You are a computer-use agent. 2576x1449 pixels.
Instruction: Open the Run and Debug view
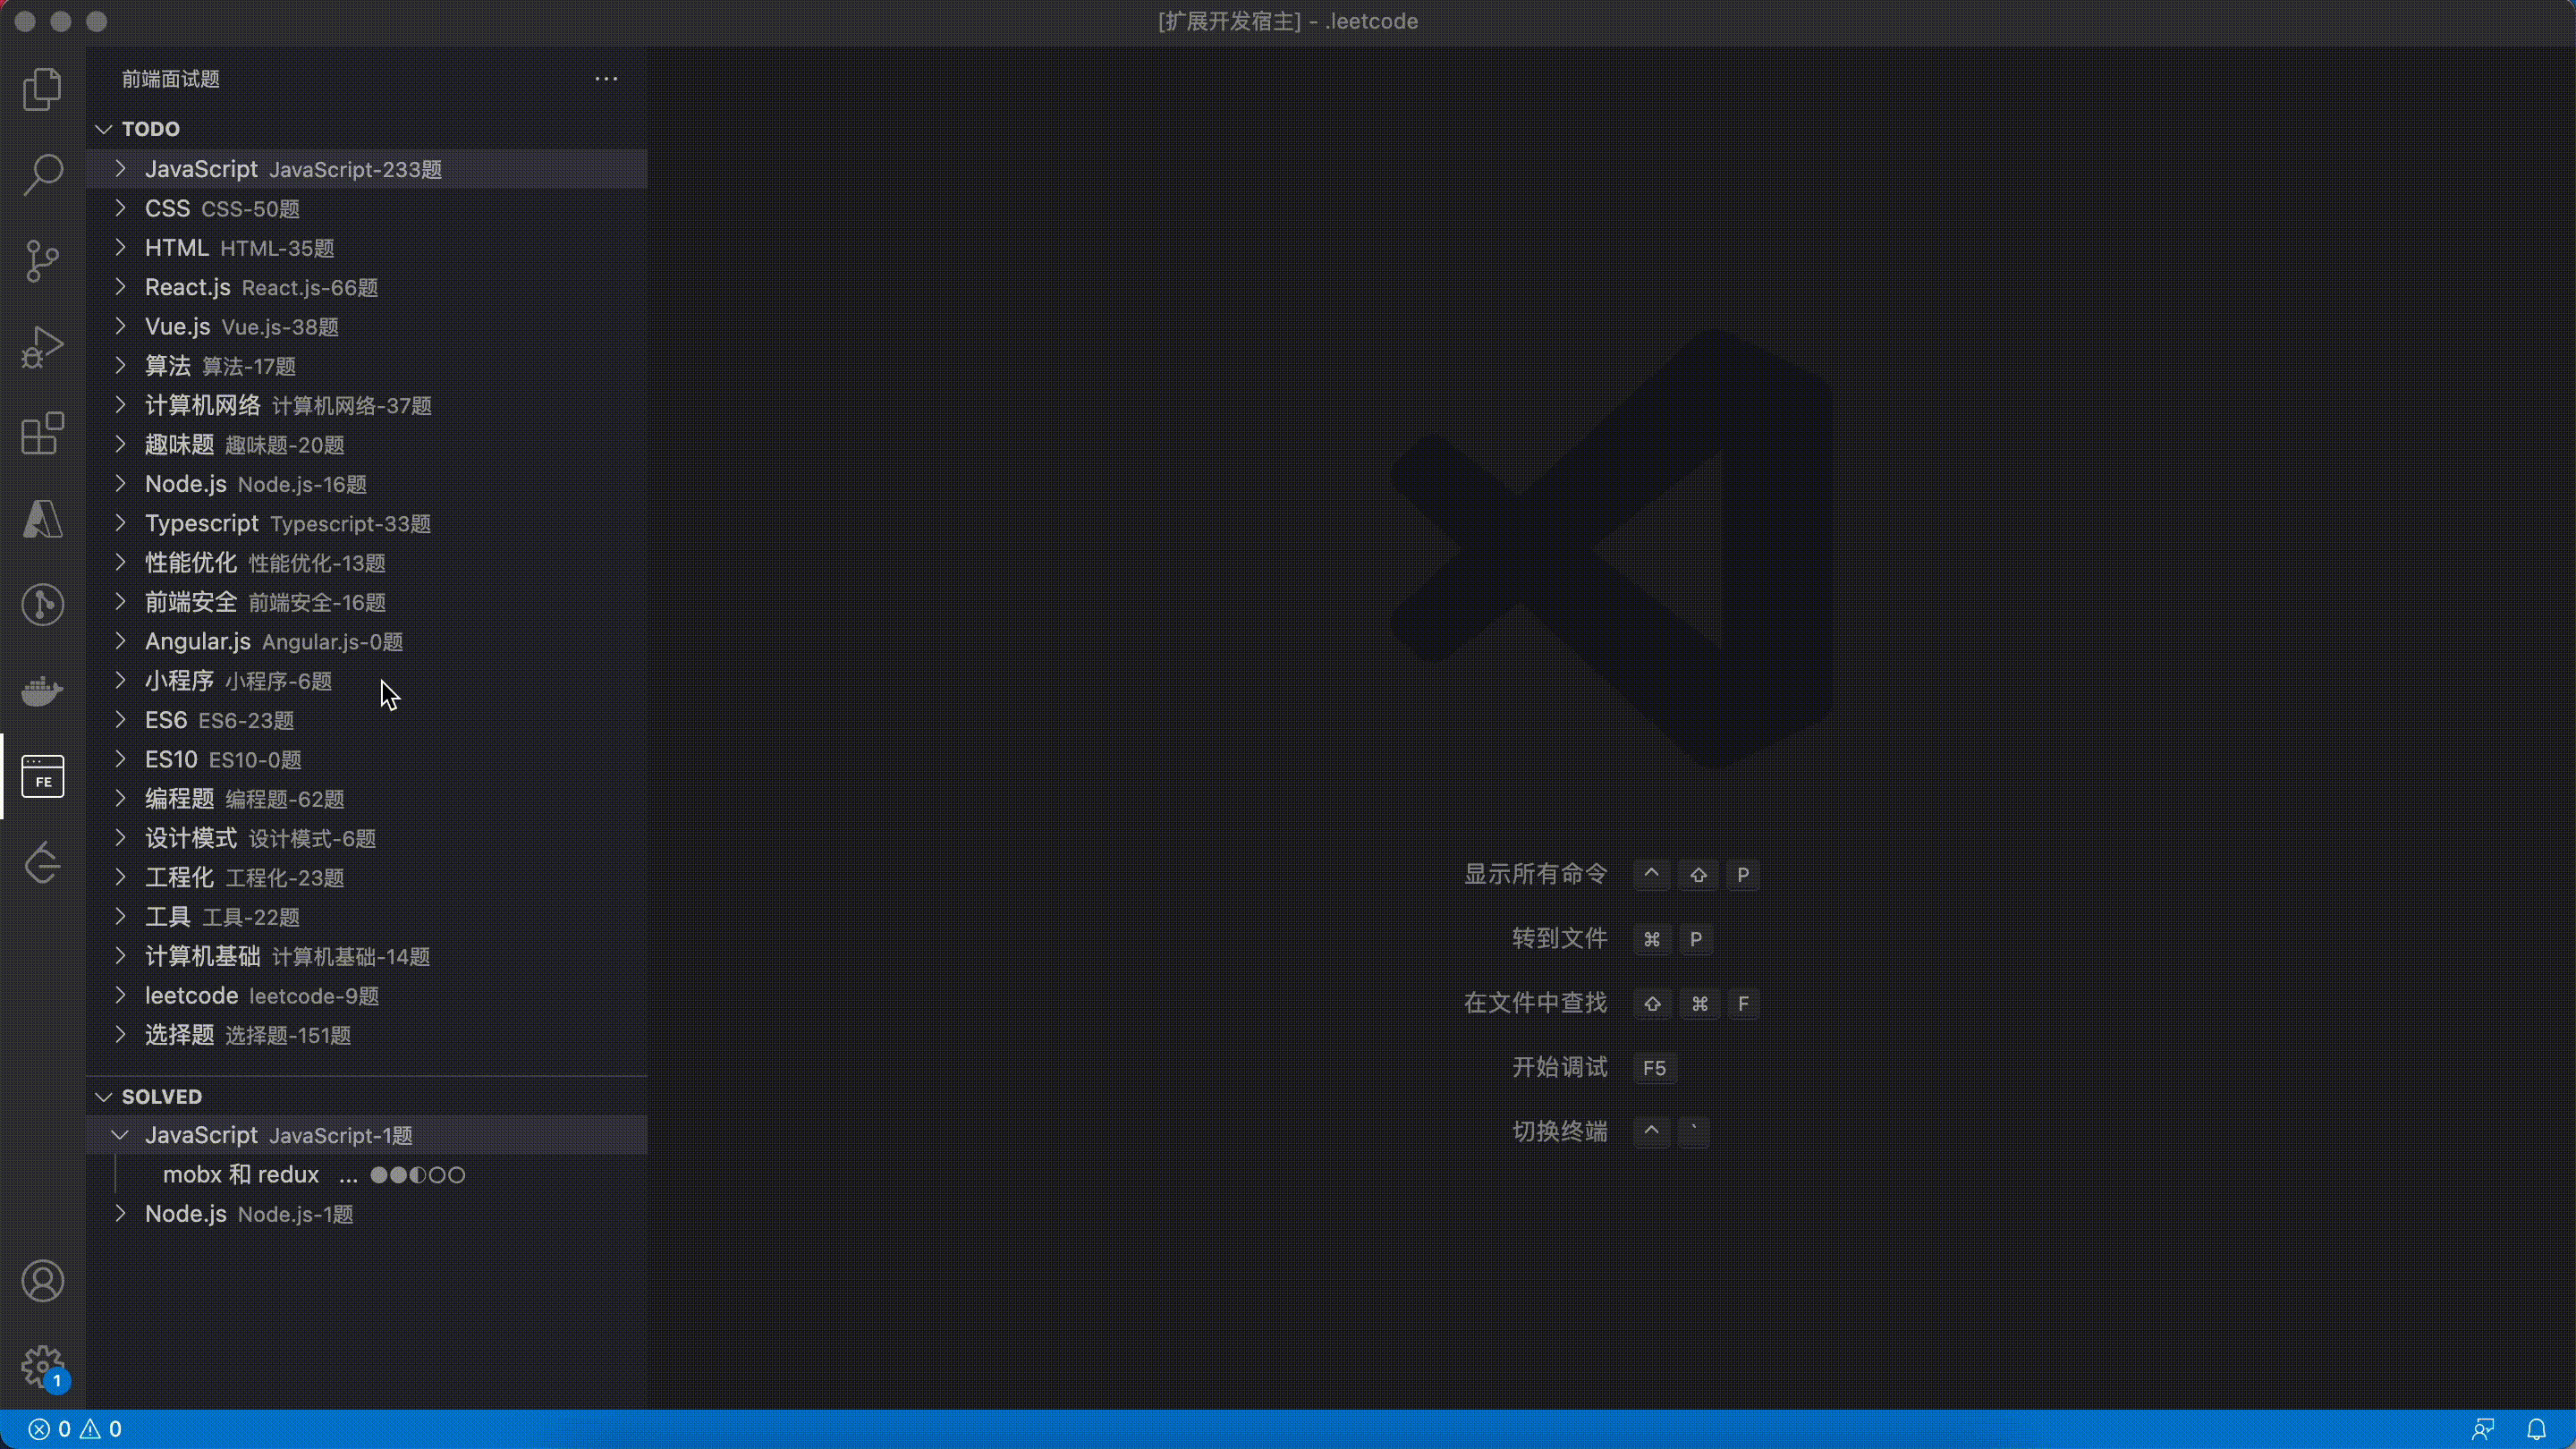pyautogui.click(x=42, y=347)
